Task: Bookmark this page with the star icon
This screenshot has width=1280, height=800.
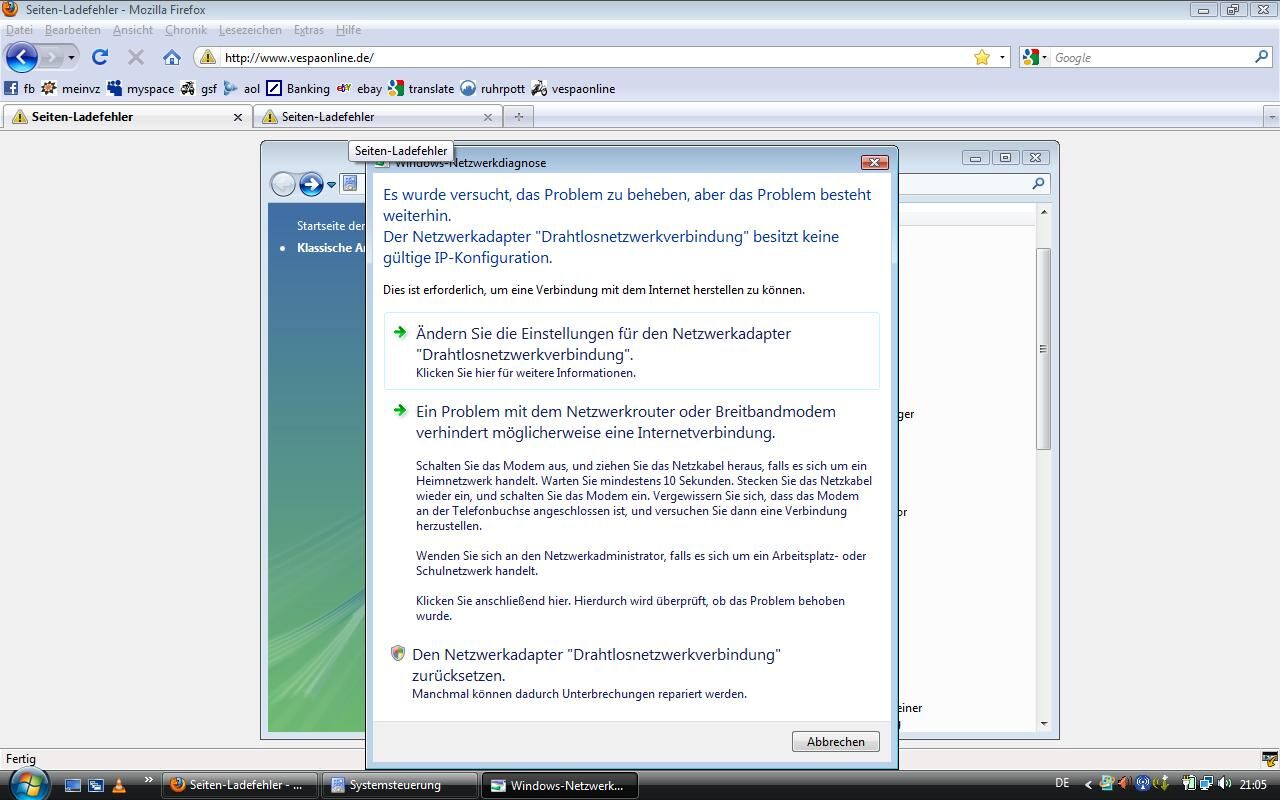Action: pos(982,57)
